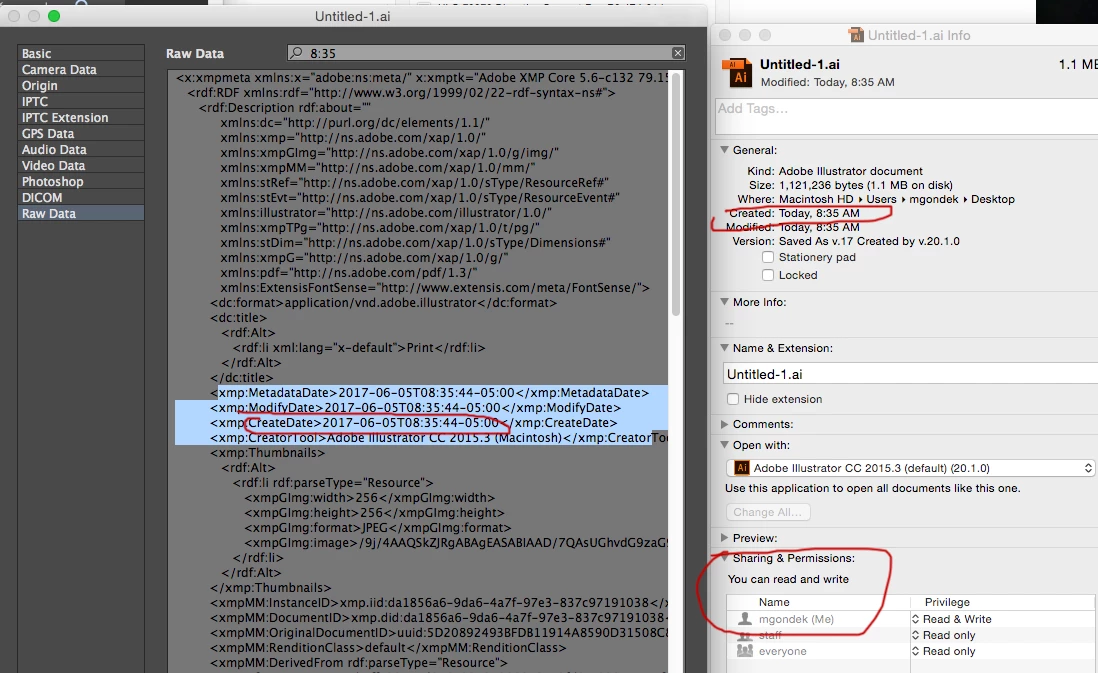Collapse the More Info section
The width and height of the screenshot is (1098, 673).
725,302
